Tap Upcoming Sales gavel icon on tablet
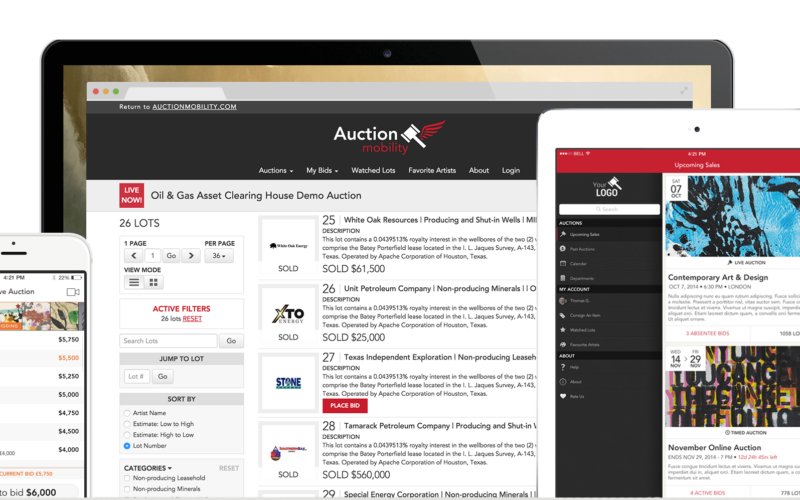 563,234
